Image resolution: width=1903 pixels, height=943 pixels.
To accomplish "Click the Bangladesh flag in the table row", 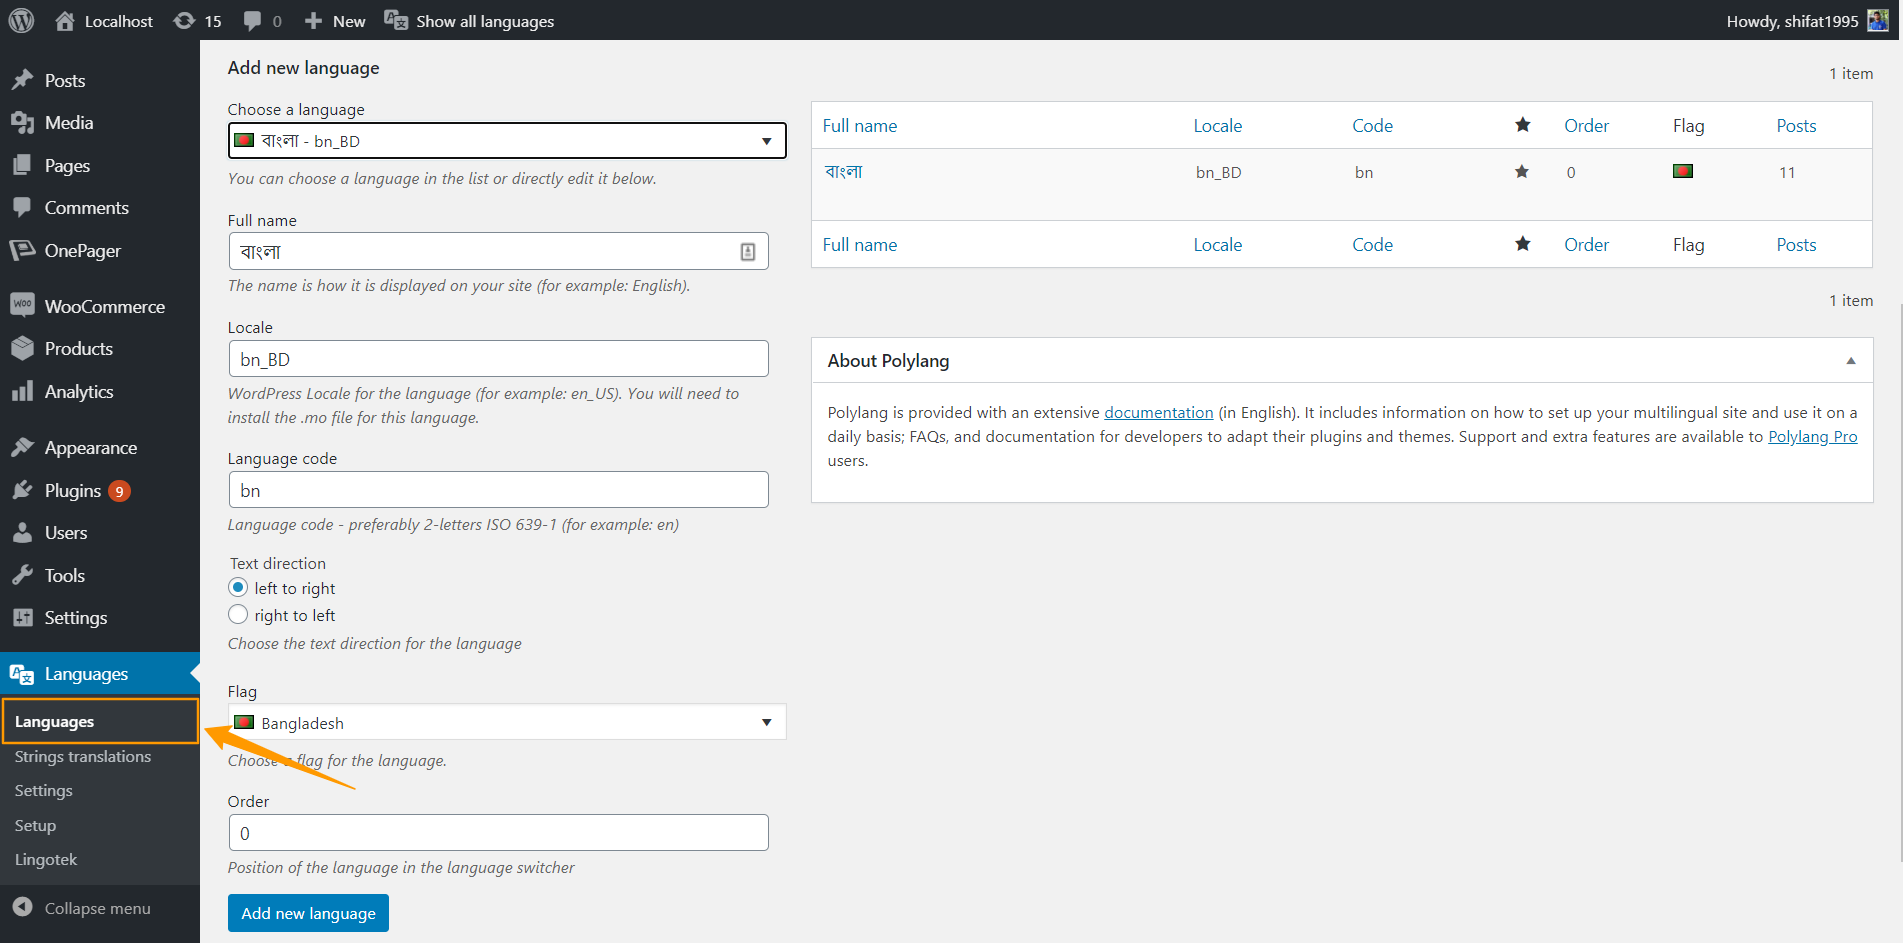I will (x=1682, y=171).
